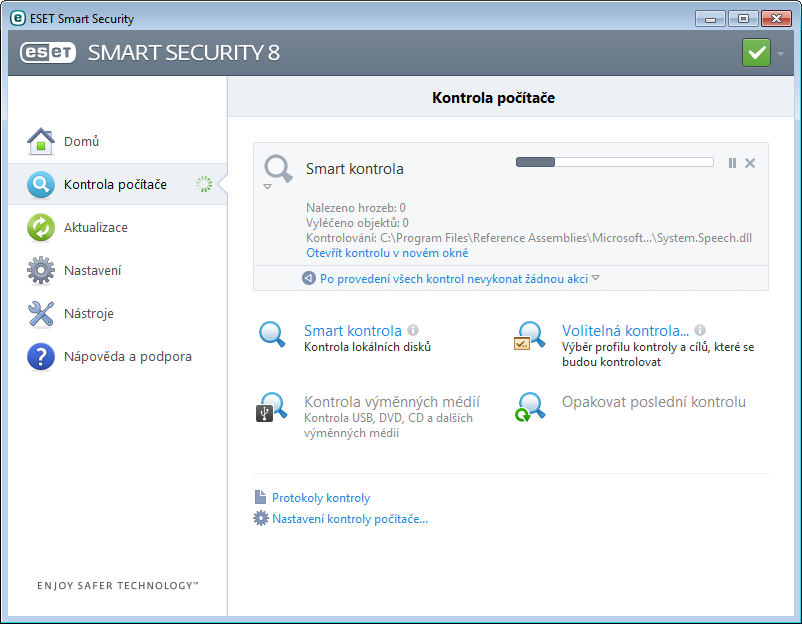The width and height of the screenshot is (802, 624).
Task: Click the ESET title bar app icon
Action: tap(18, 18)
